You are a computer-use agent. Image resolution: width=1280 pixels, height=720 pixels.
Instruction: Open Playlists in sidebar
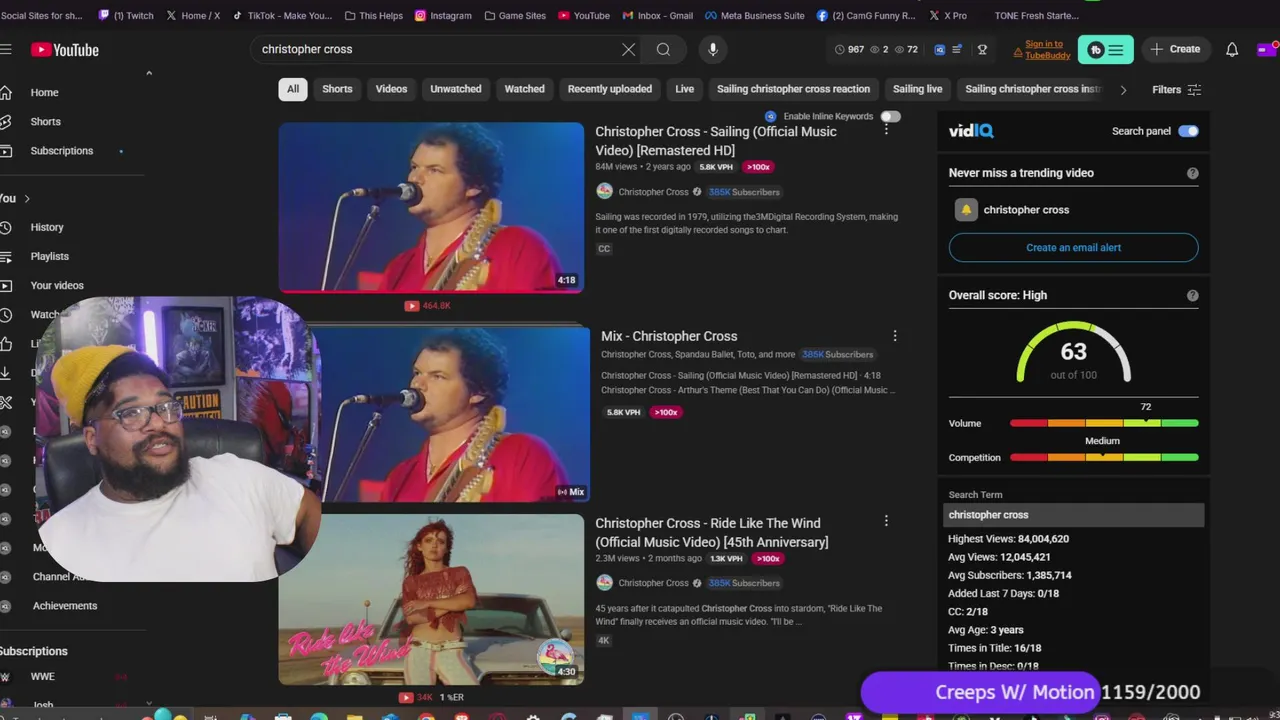(49, 256)
